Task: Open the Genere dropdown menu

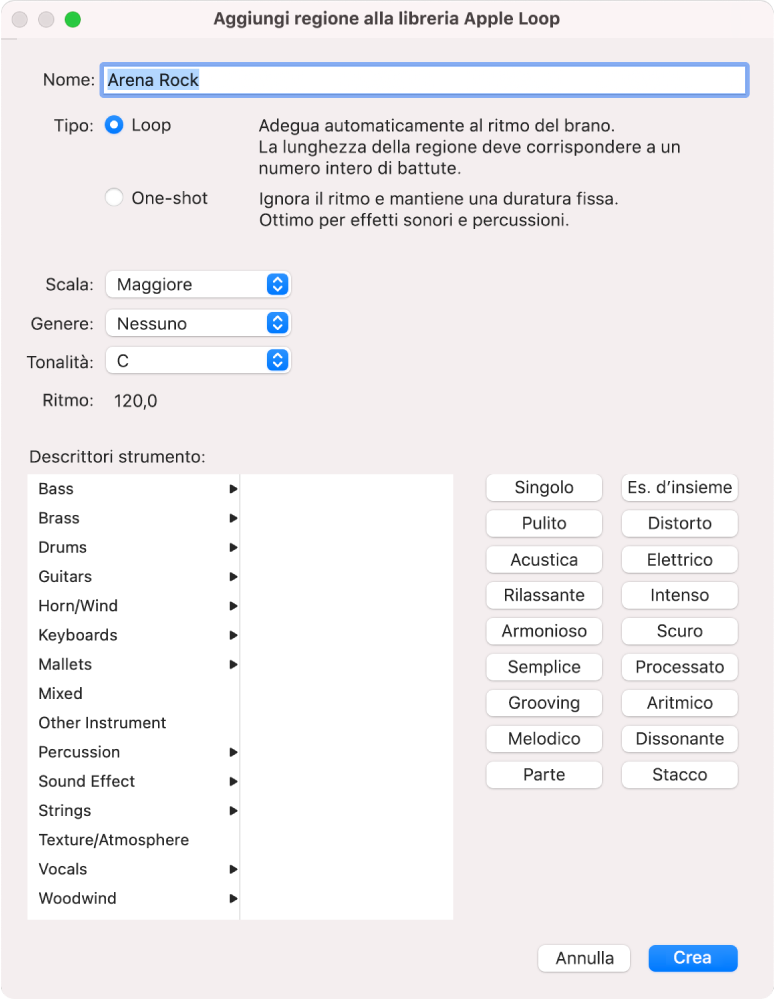Action: (x=197, y=324)
